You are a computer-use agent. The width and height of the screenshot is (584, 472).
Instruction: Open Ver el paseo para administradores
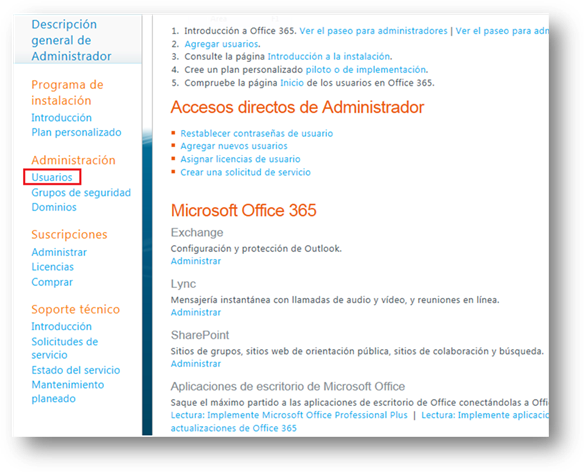coord(373,31)
